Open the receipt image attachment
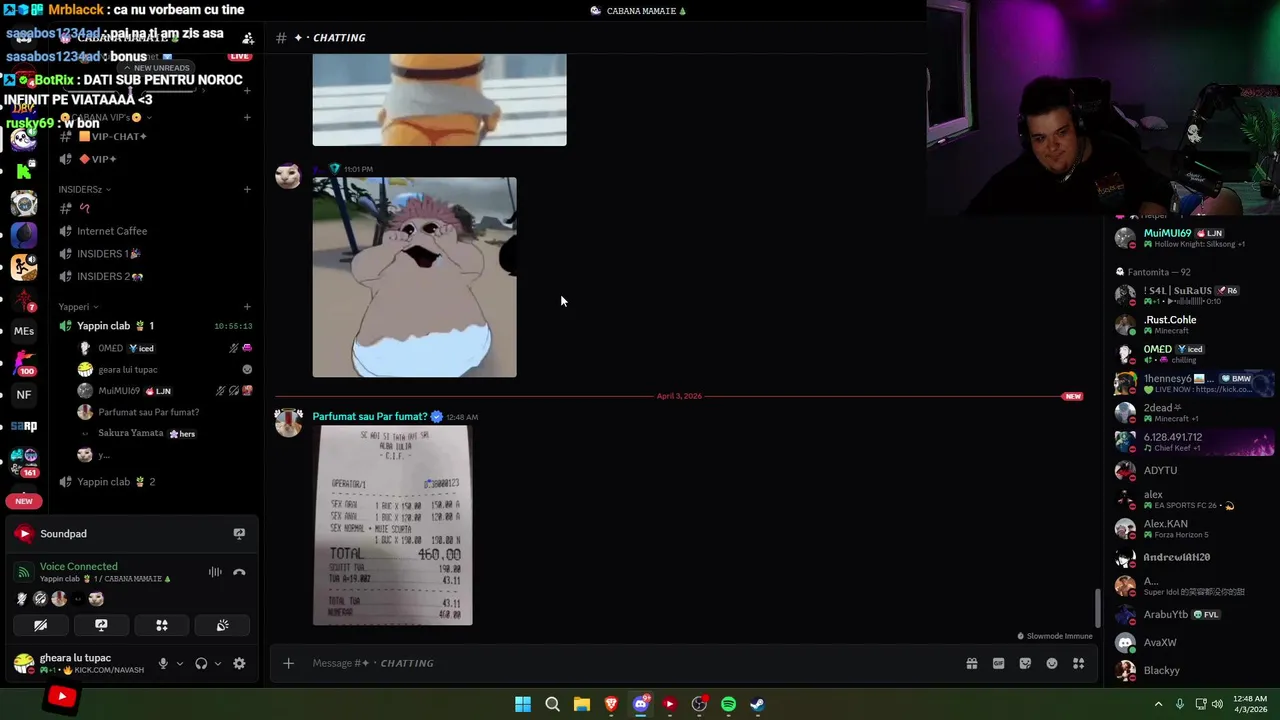The width and height of the screenshot is (1280, 720). (392, 526)
